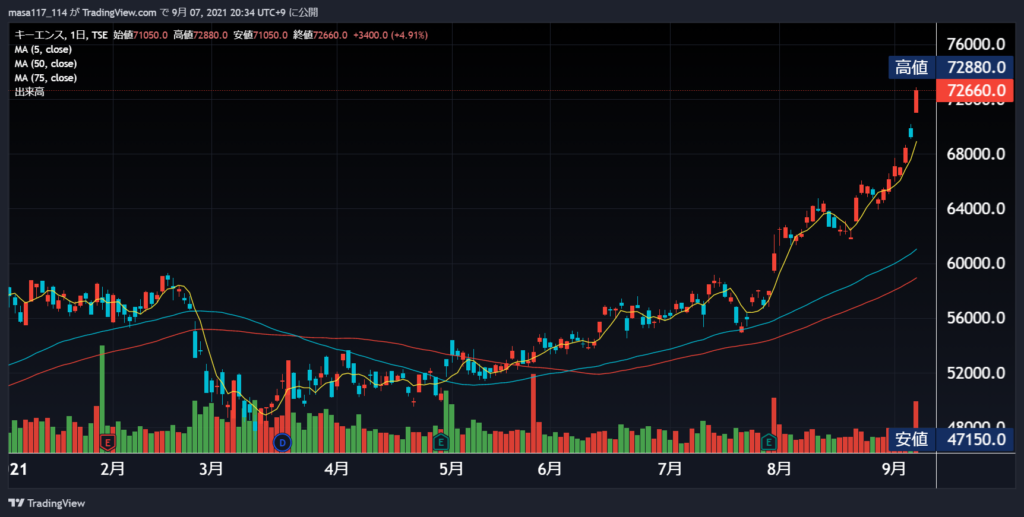Image resolution: width=1024 pixels, height=517 pixels.
Task: Click the tall red volume bar before June
Action: click(534, 413)
